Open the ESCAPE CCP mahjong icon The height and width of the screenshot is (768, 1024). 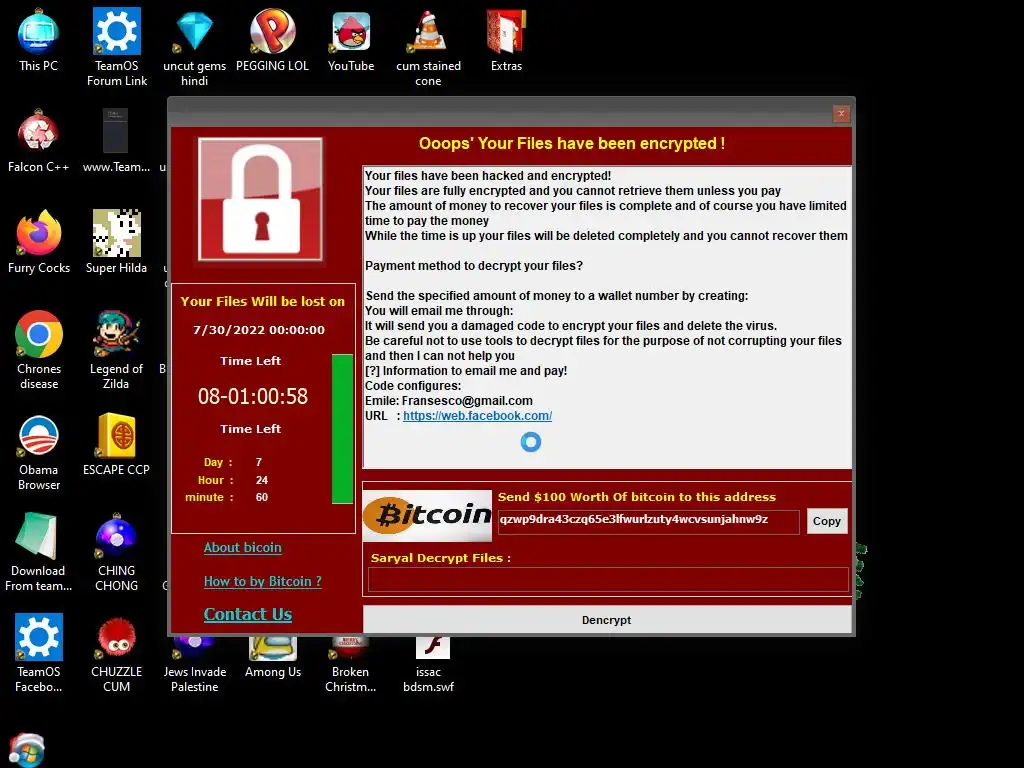[x=116, y=444]
